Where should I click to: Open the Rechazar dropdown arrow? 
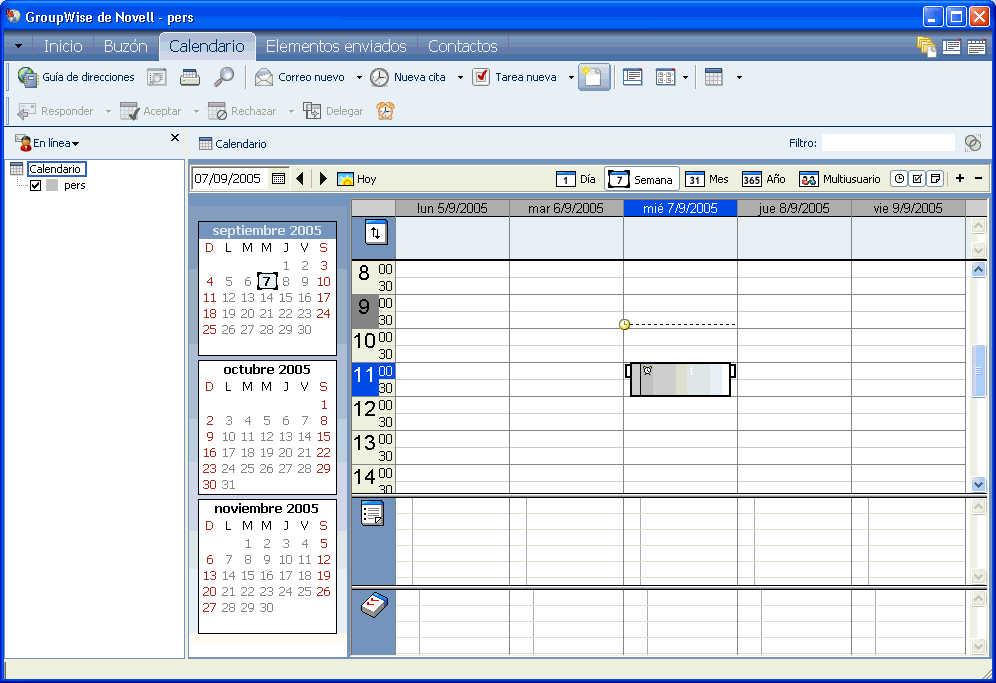click(x=292, y=111)
